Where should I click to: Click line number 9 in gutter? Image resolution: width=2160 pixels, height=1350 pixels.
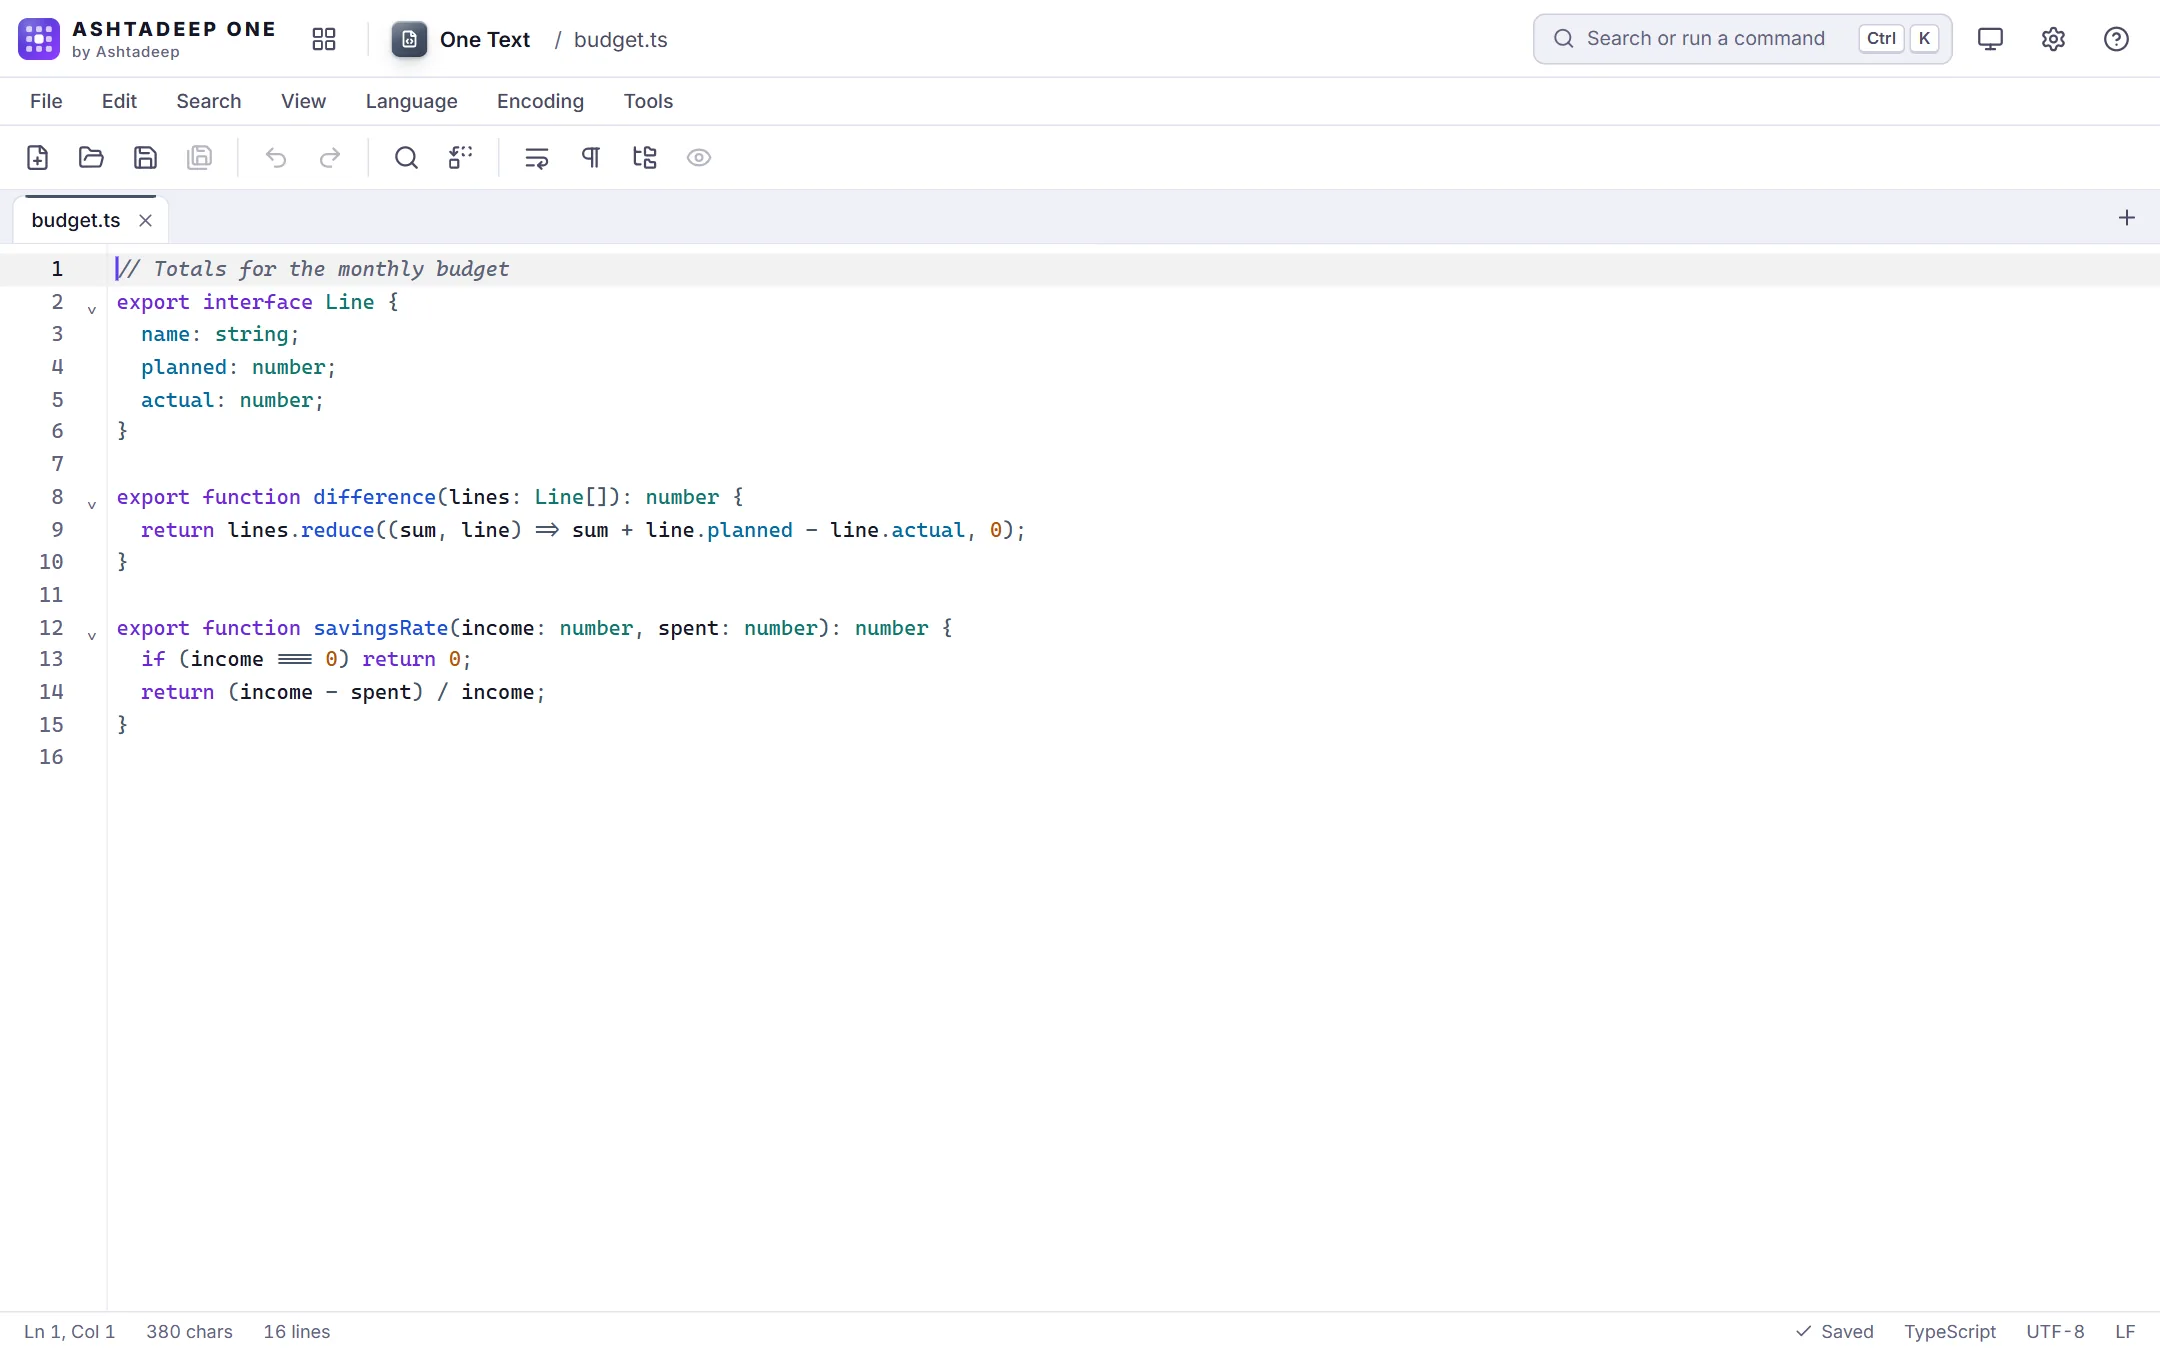pos(57,530)
